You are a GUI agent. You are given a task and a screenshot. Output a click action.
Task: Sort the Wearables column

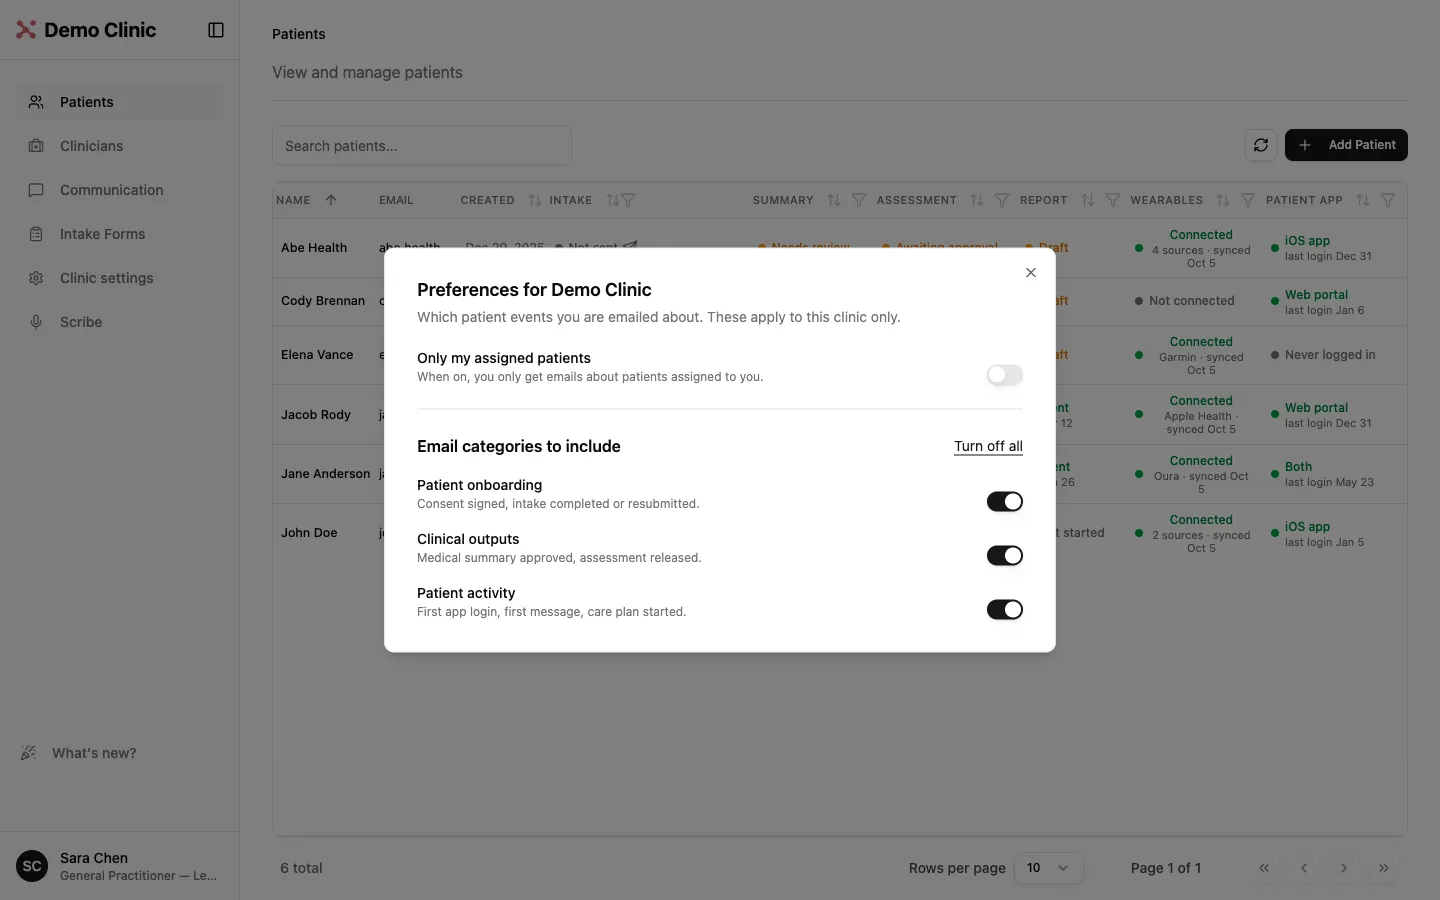[1223, 200]
